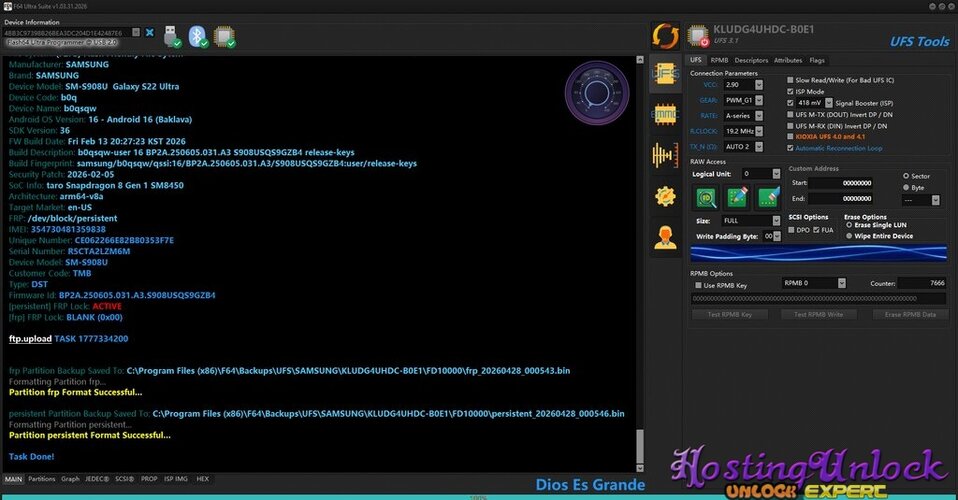Click the blue X disconnect icon
The image size is (958, 500).
click(x=150, y=32)
